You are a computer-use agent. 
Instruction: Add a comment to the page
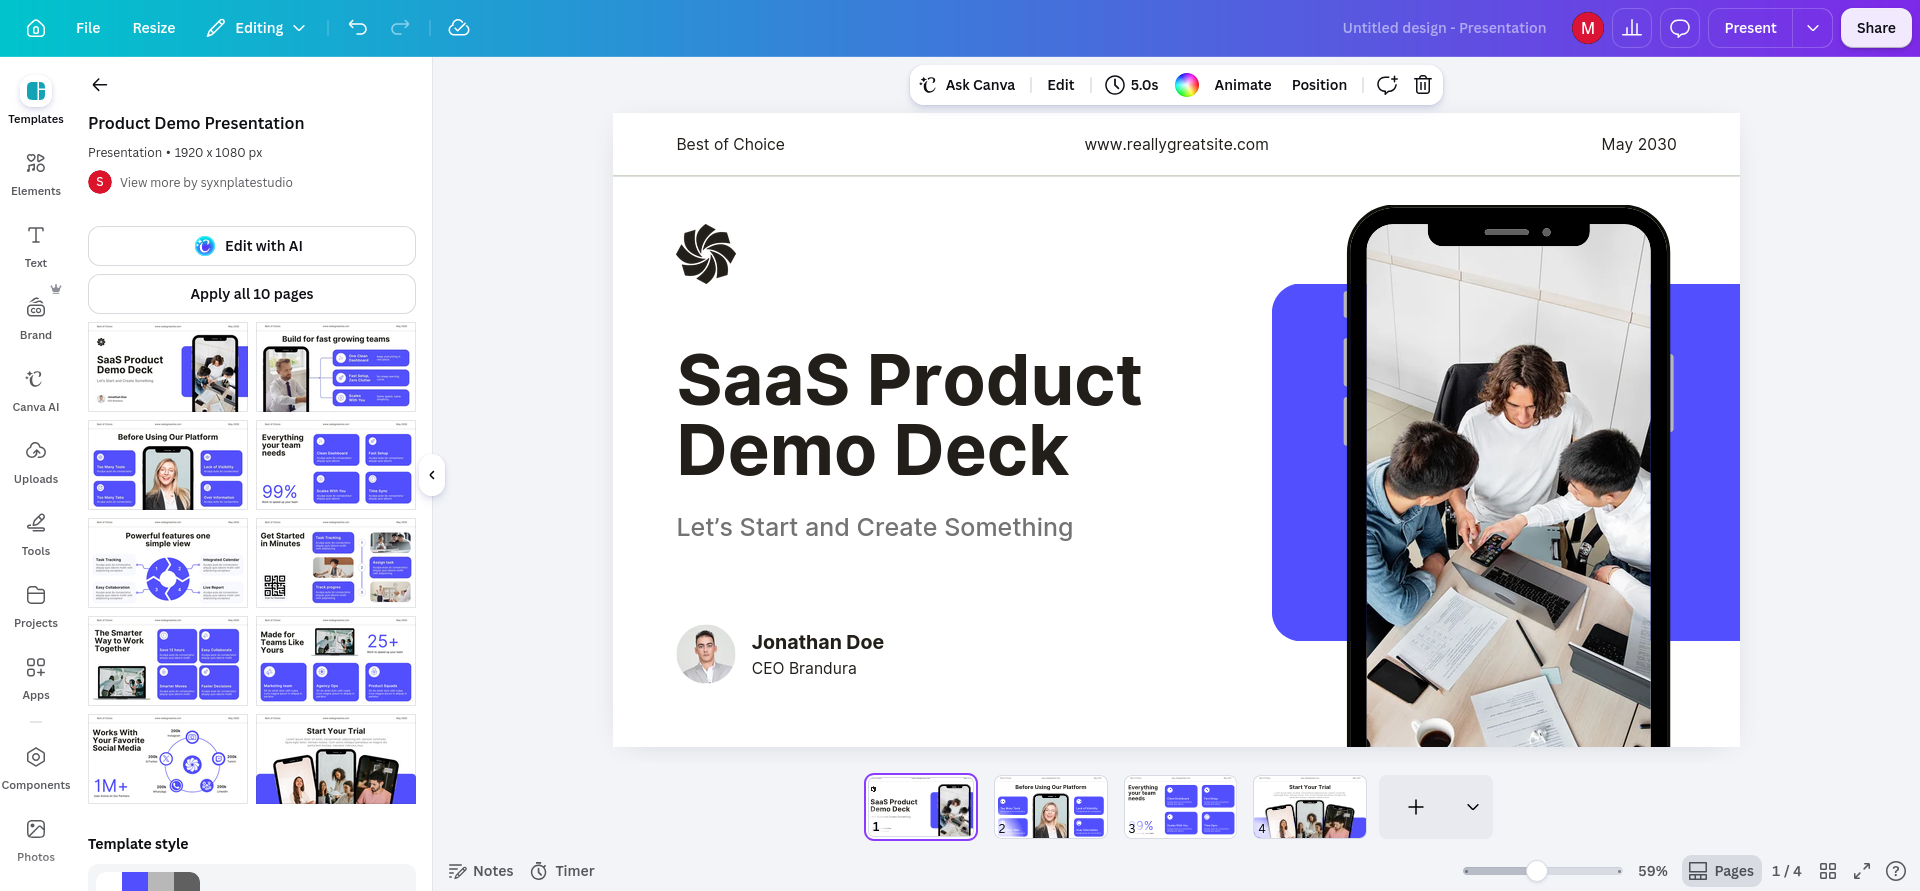pyautogui.click(x=1387, y=85)
